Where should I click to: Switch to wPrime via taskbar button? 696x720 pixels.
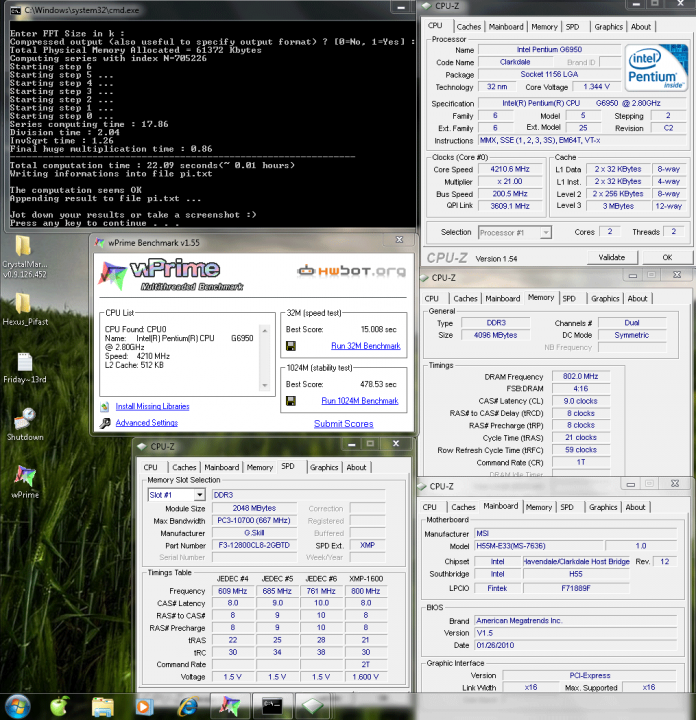[x=230, y=706]
